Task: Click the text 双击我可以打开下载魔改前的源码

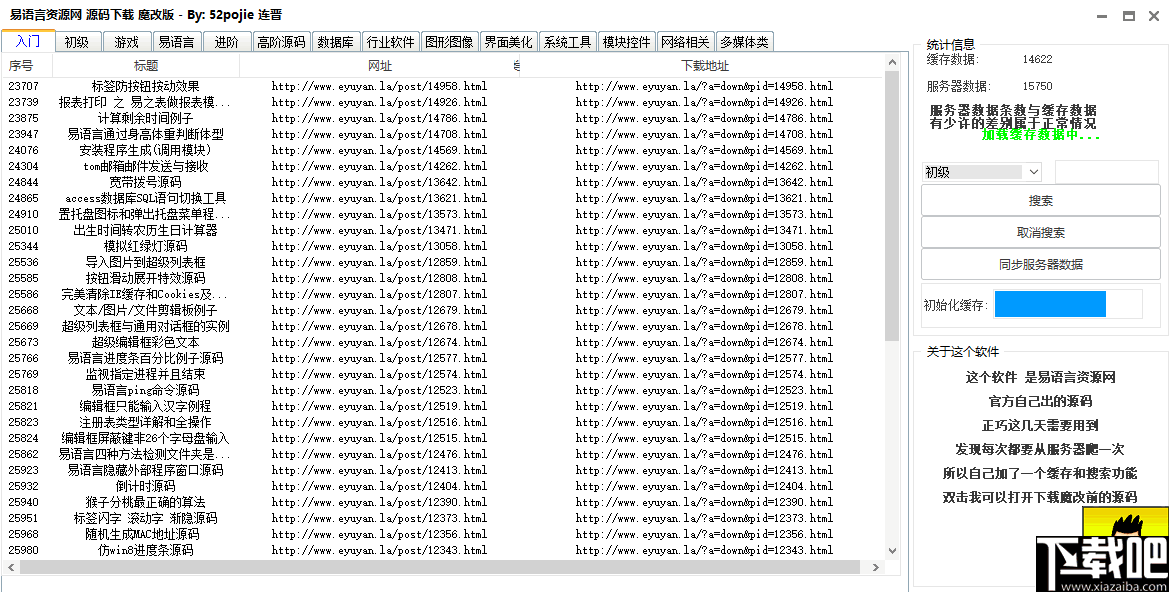Action: [x=1040, y=497]
